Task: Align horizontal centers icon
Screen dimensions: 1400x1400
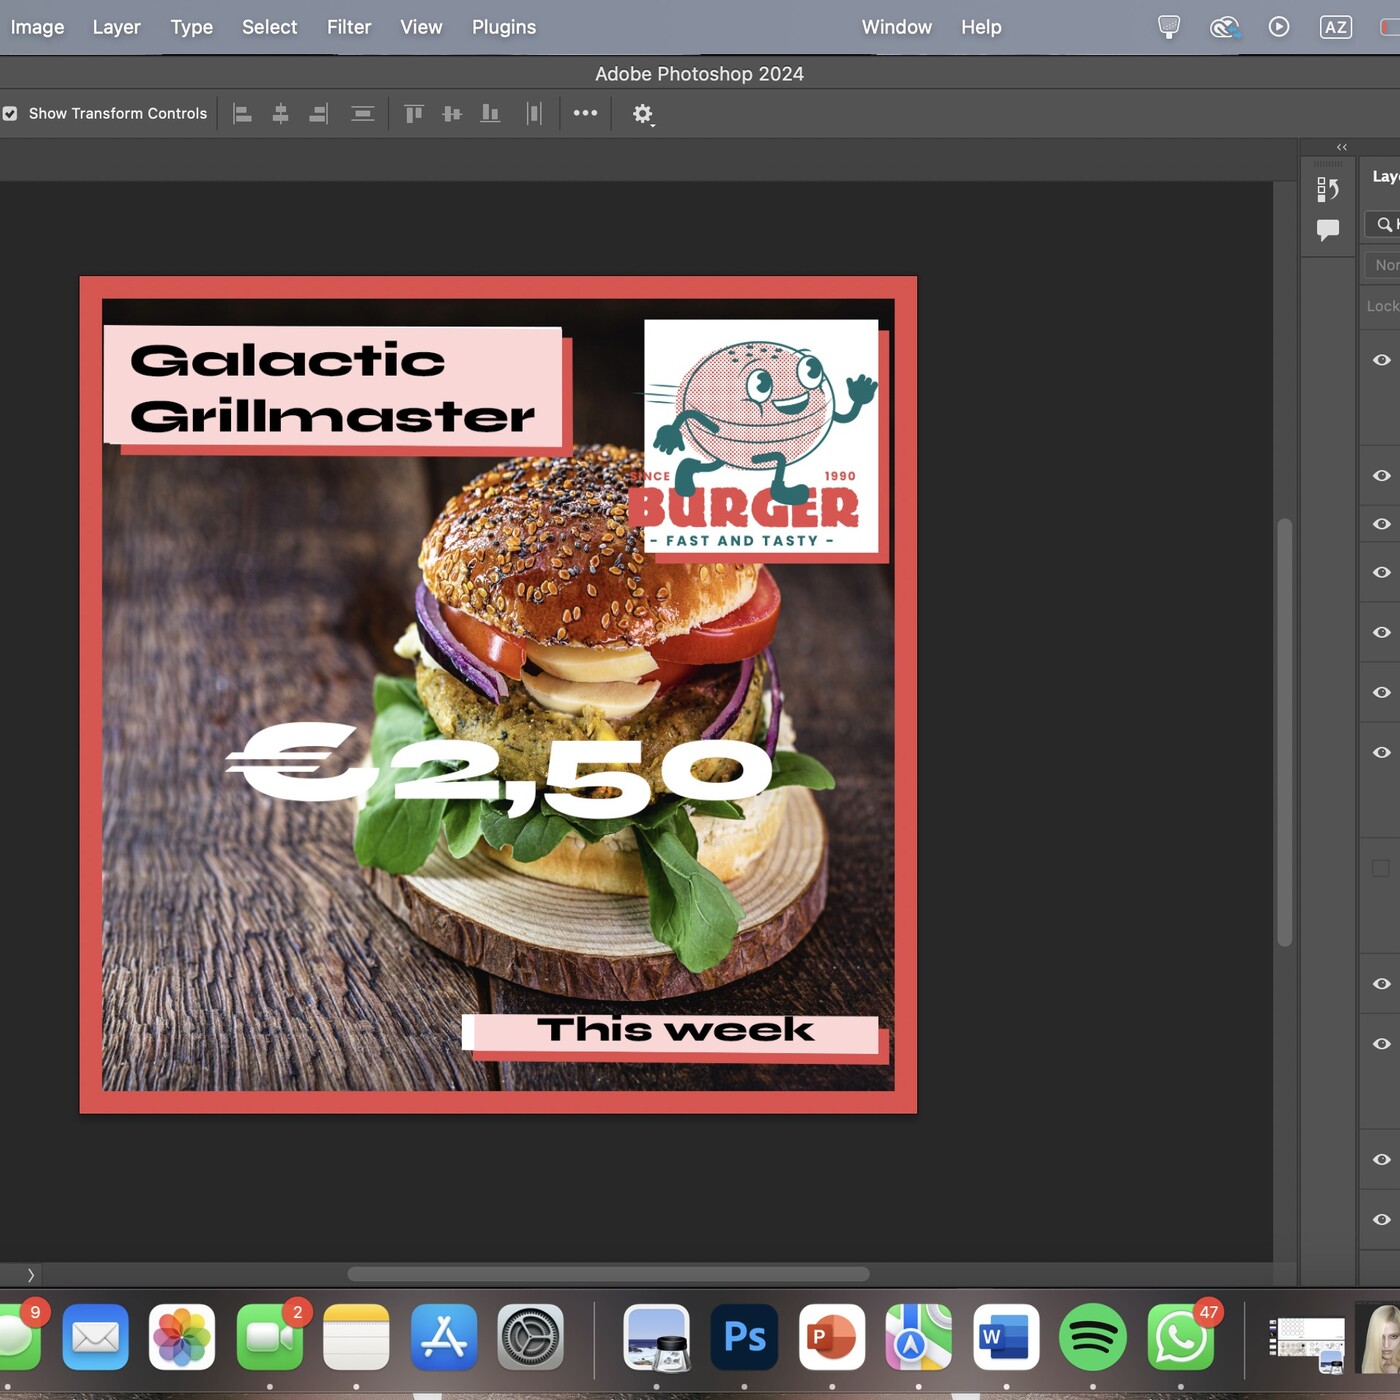Action: (281, 114)
